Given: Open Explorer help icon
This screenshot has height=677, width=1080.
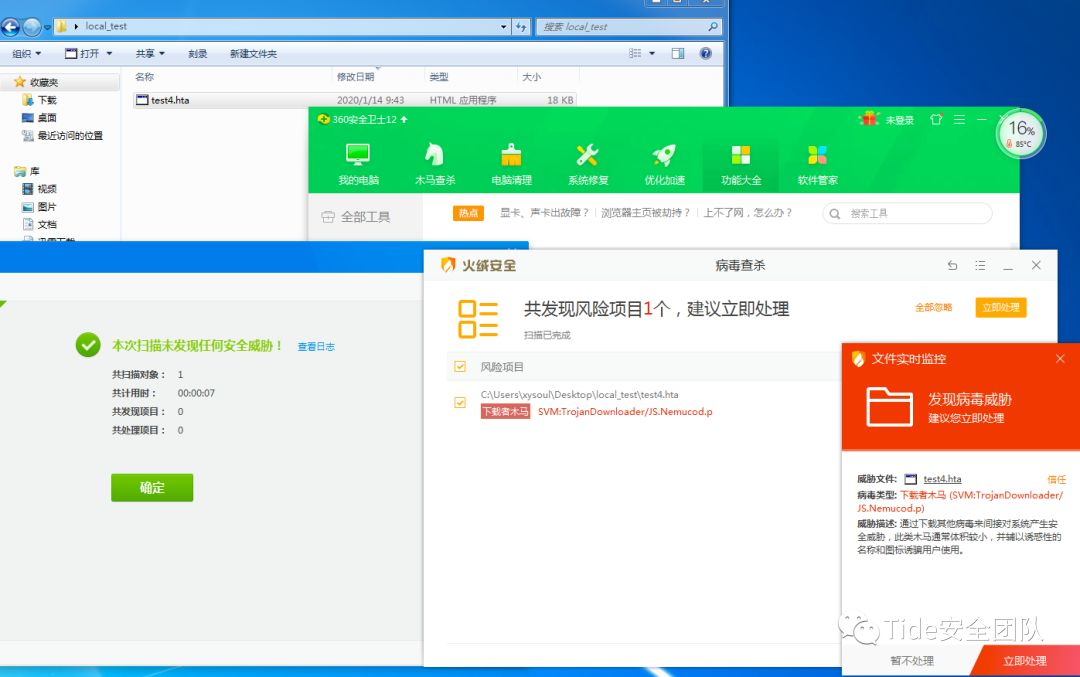Looking at the screenshot, I should tap(705, 54).
